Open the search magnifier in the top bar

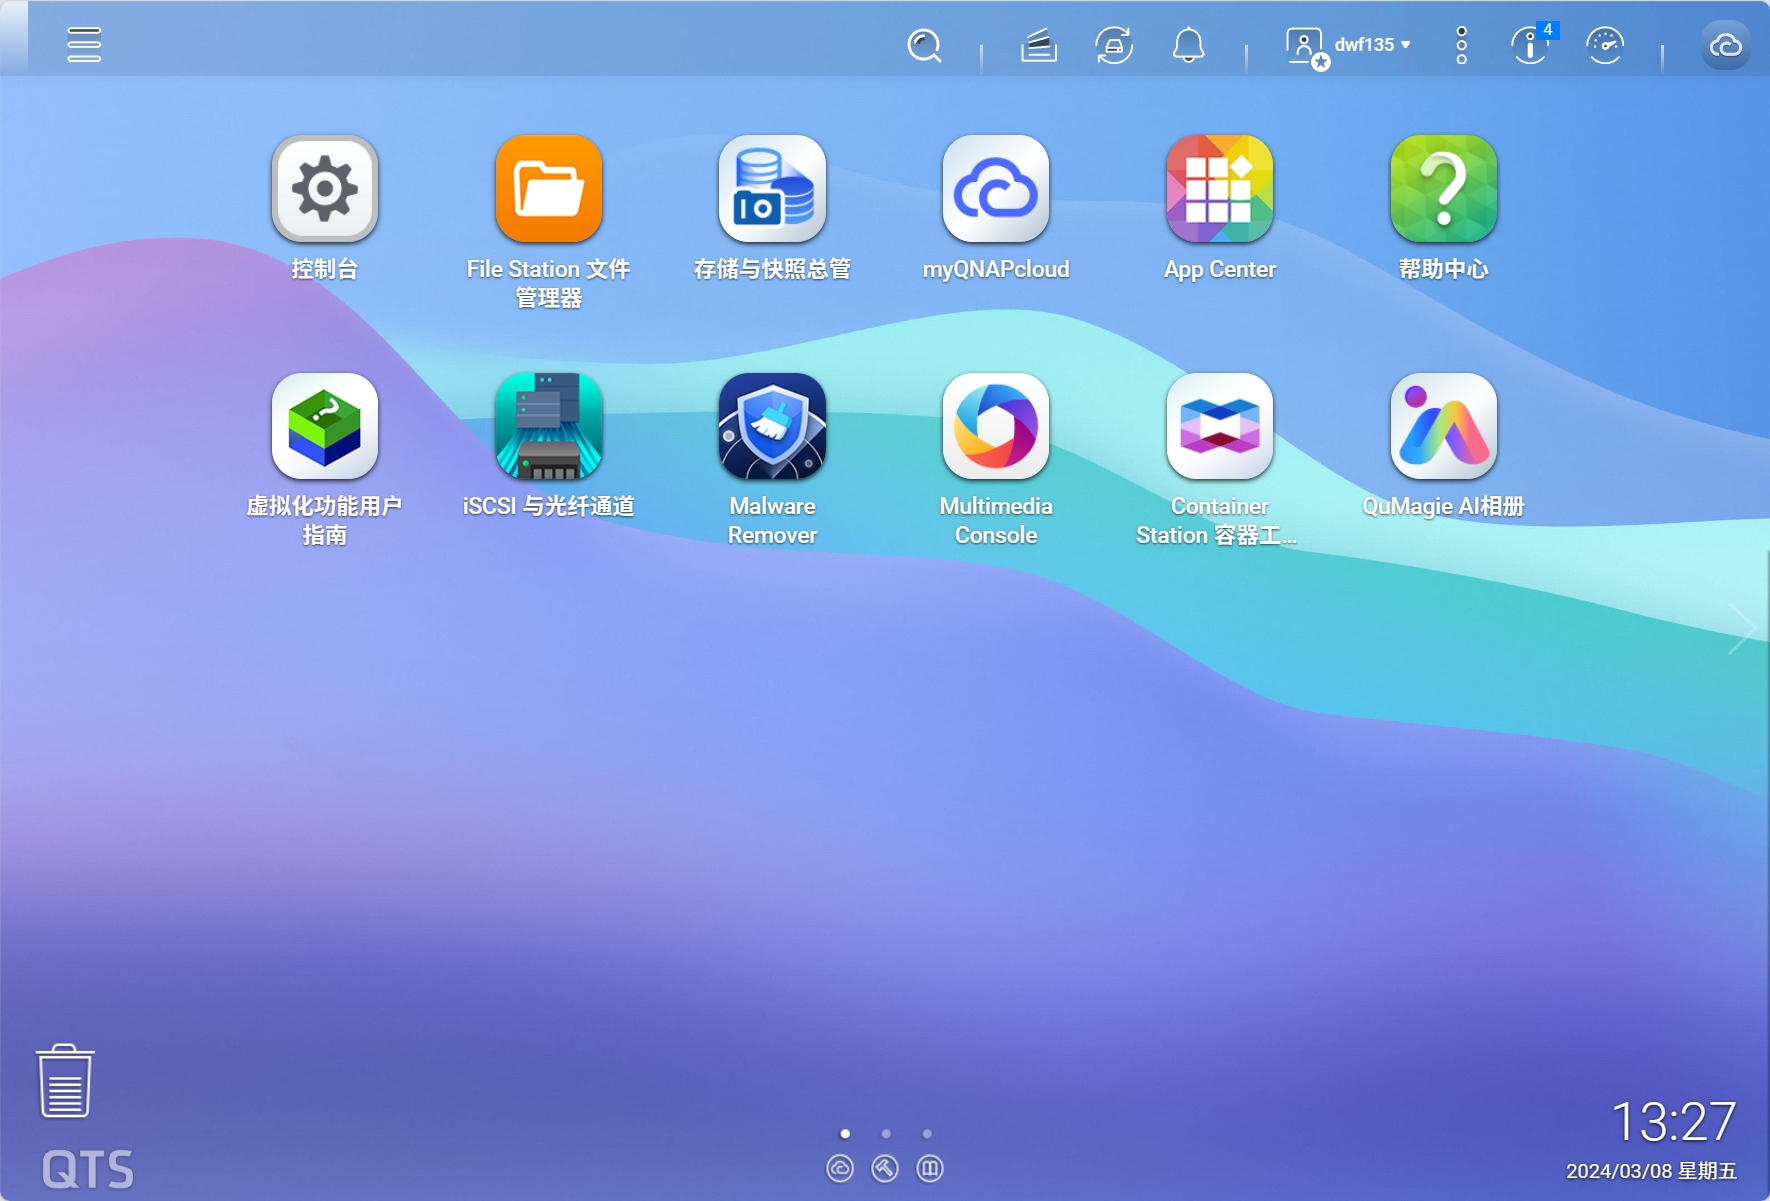tap(924, 45)
